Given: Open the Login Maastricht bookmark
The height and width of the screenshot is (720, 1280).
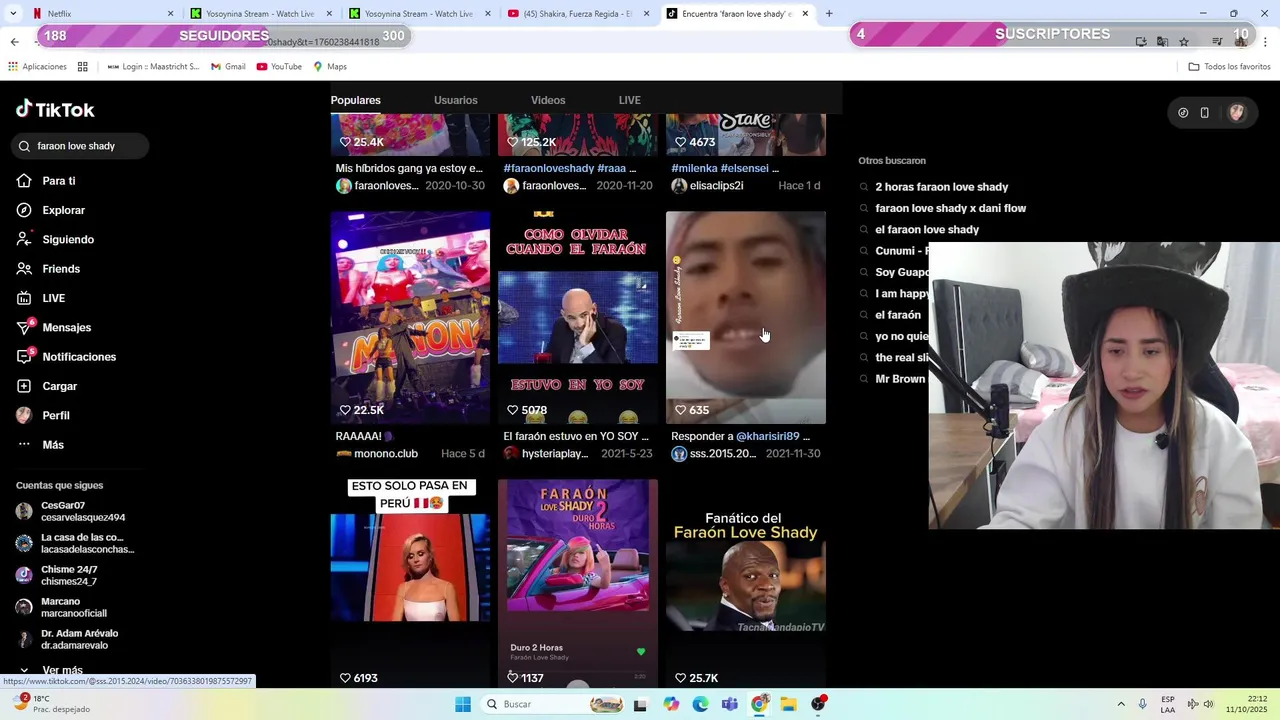Looking at the screenshot, I should pyautogui.click(x=153, y=67).
